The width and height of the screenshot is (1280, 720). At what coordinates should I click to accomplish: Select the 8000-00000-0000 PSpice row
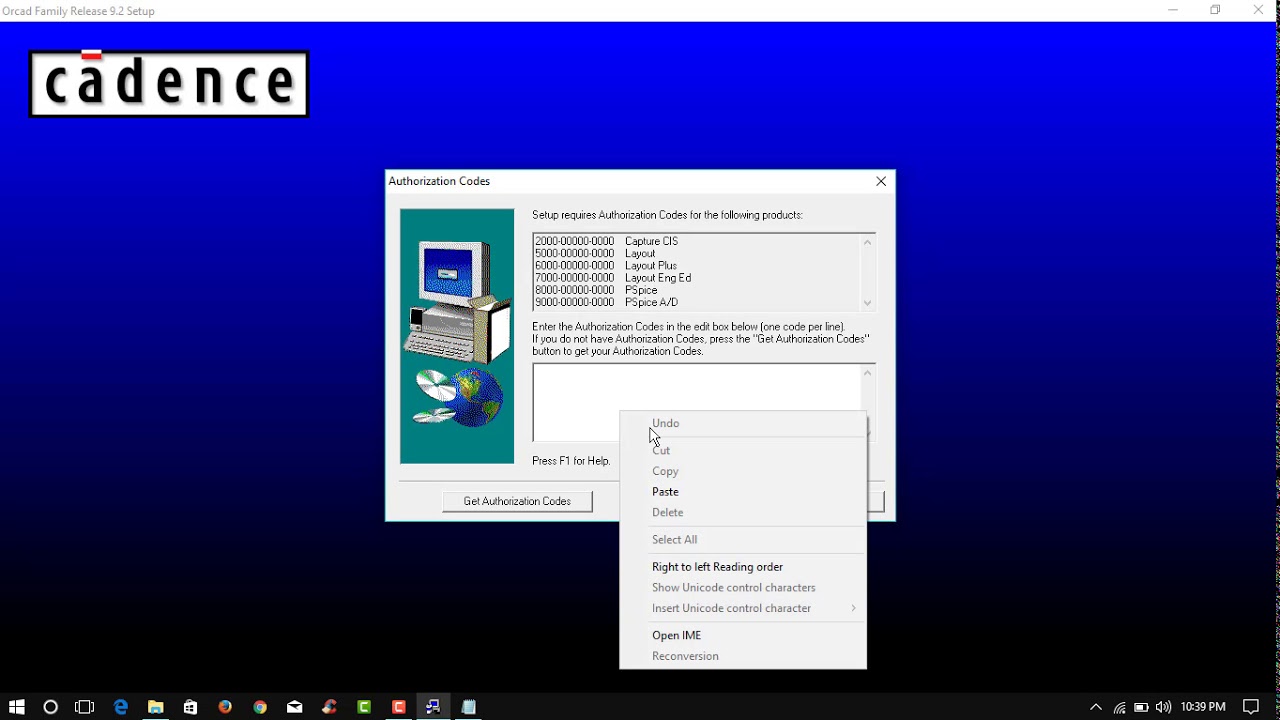696,290
